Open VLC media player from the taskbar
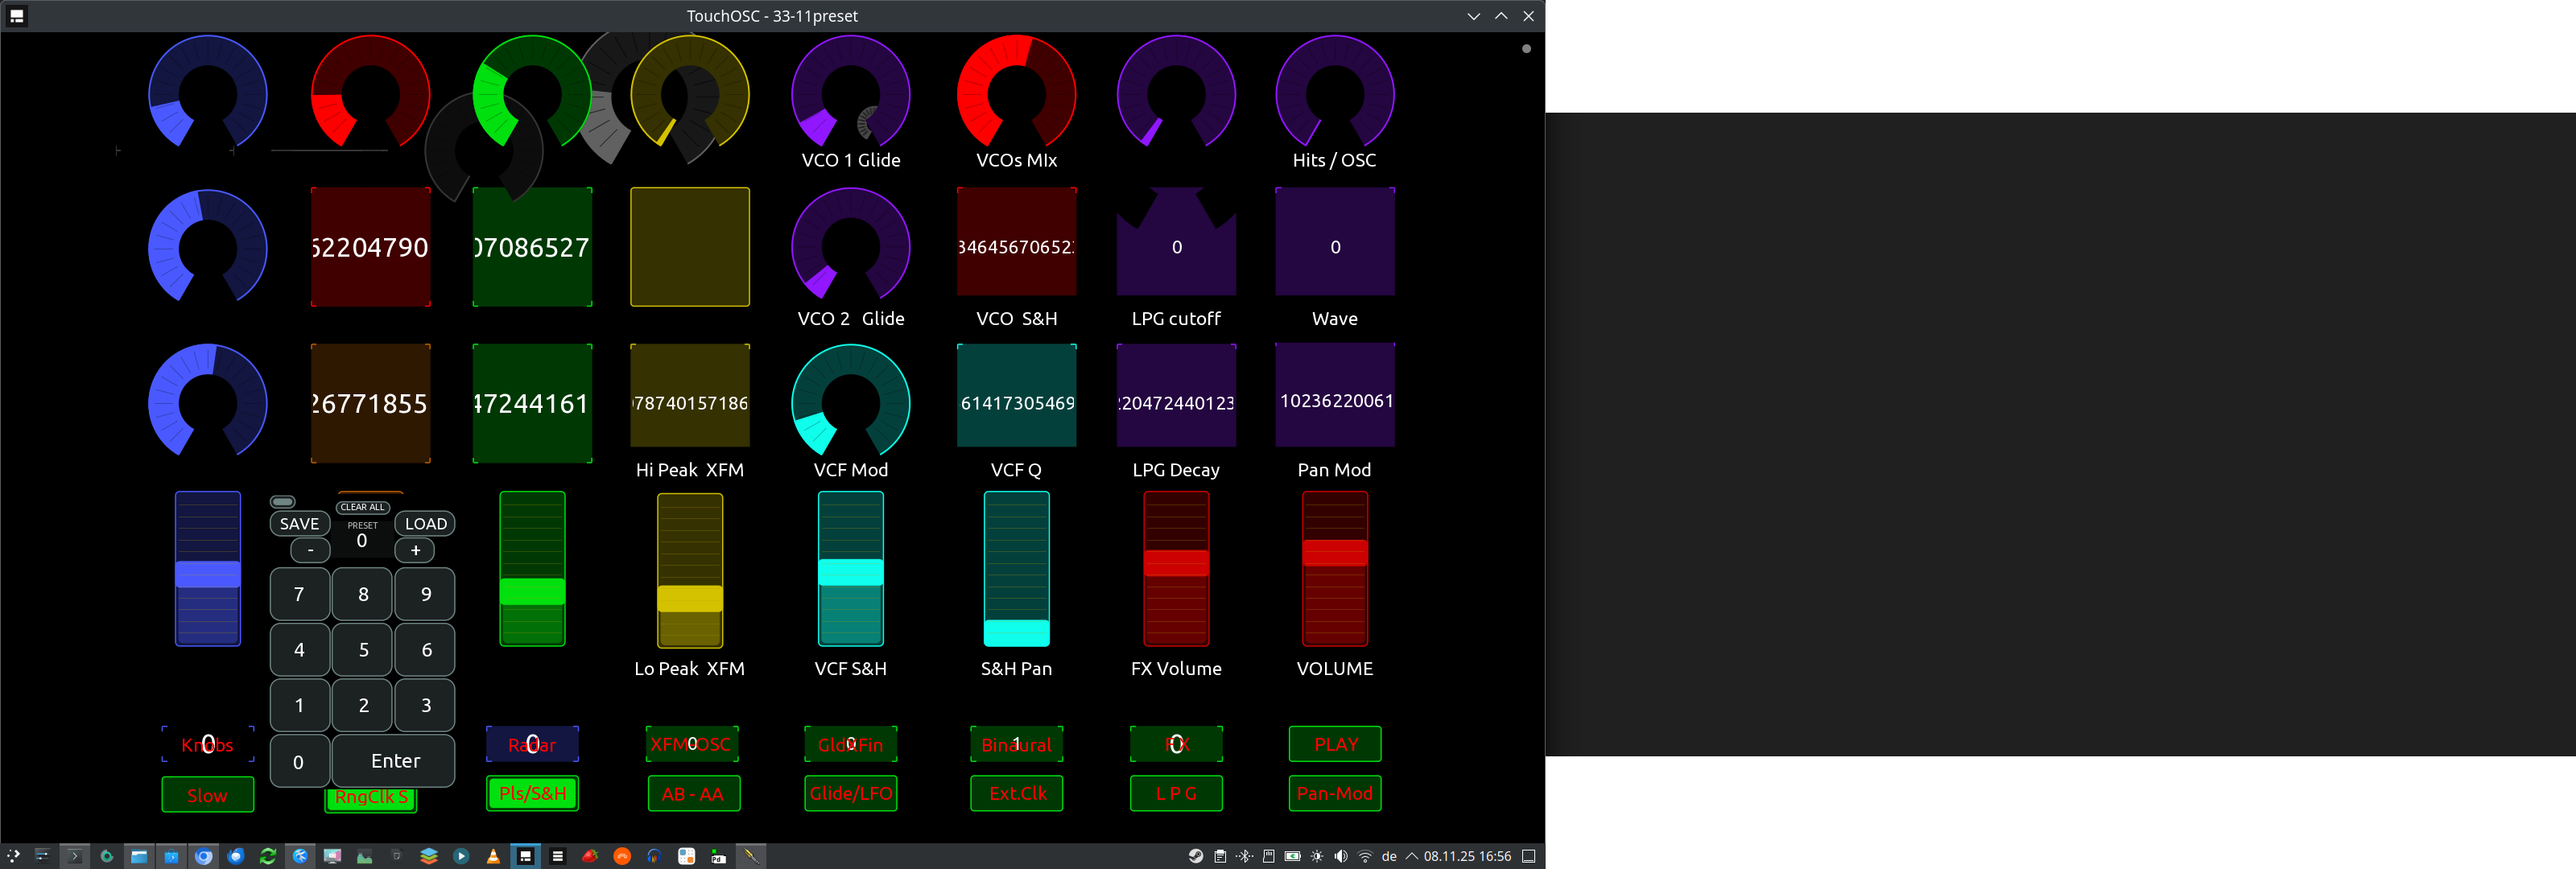 493,856
